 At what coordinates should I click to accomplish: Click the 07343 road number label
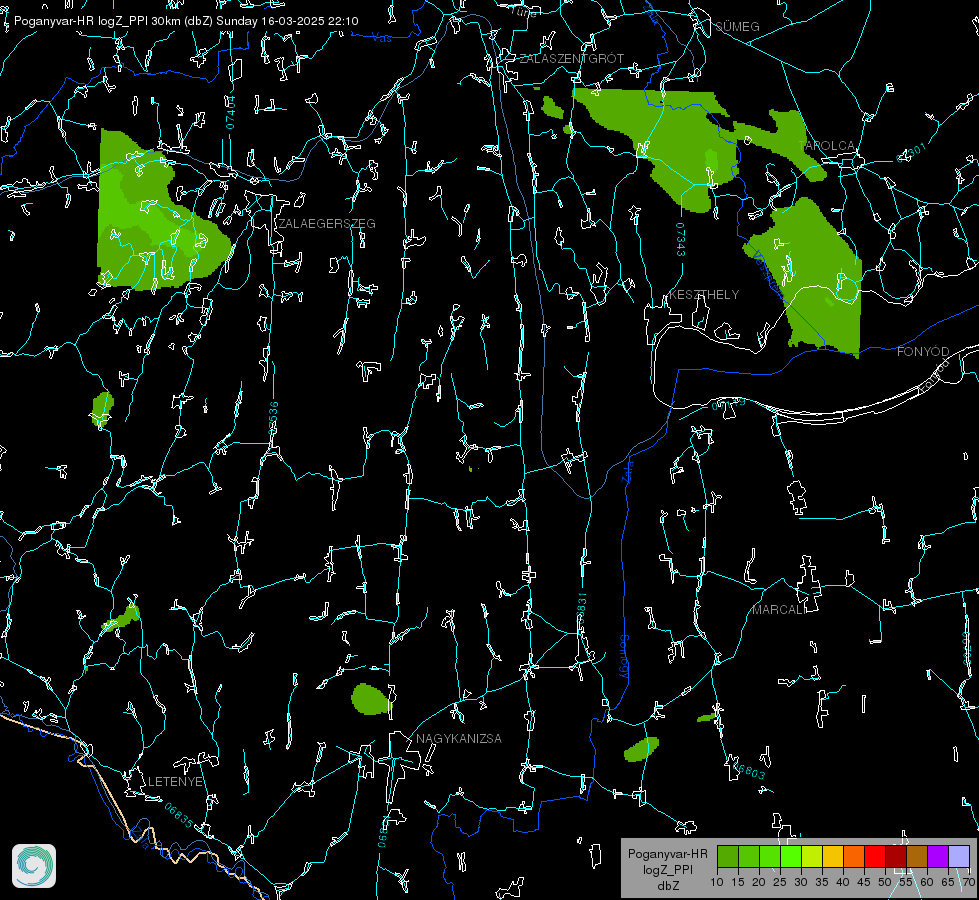(681, 240)
